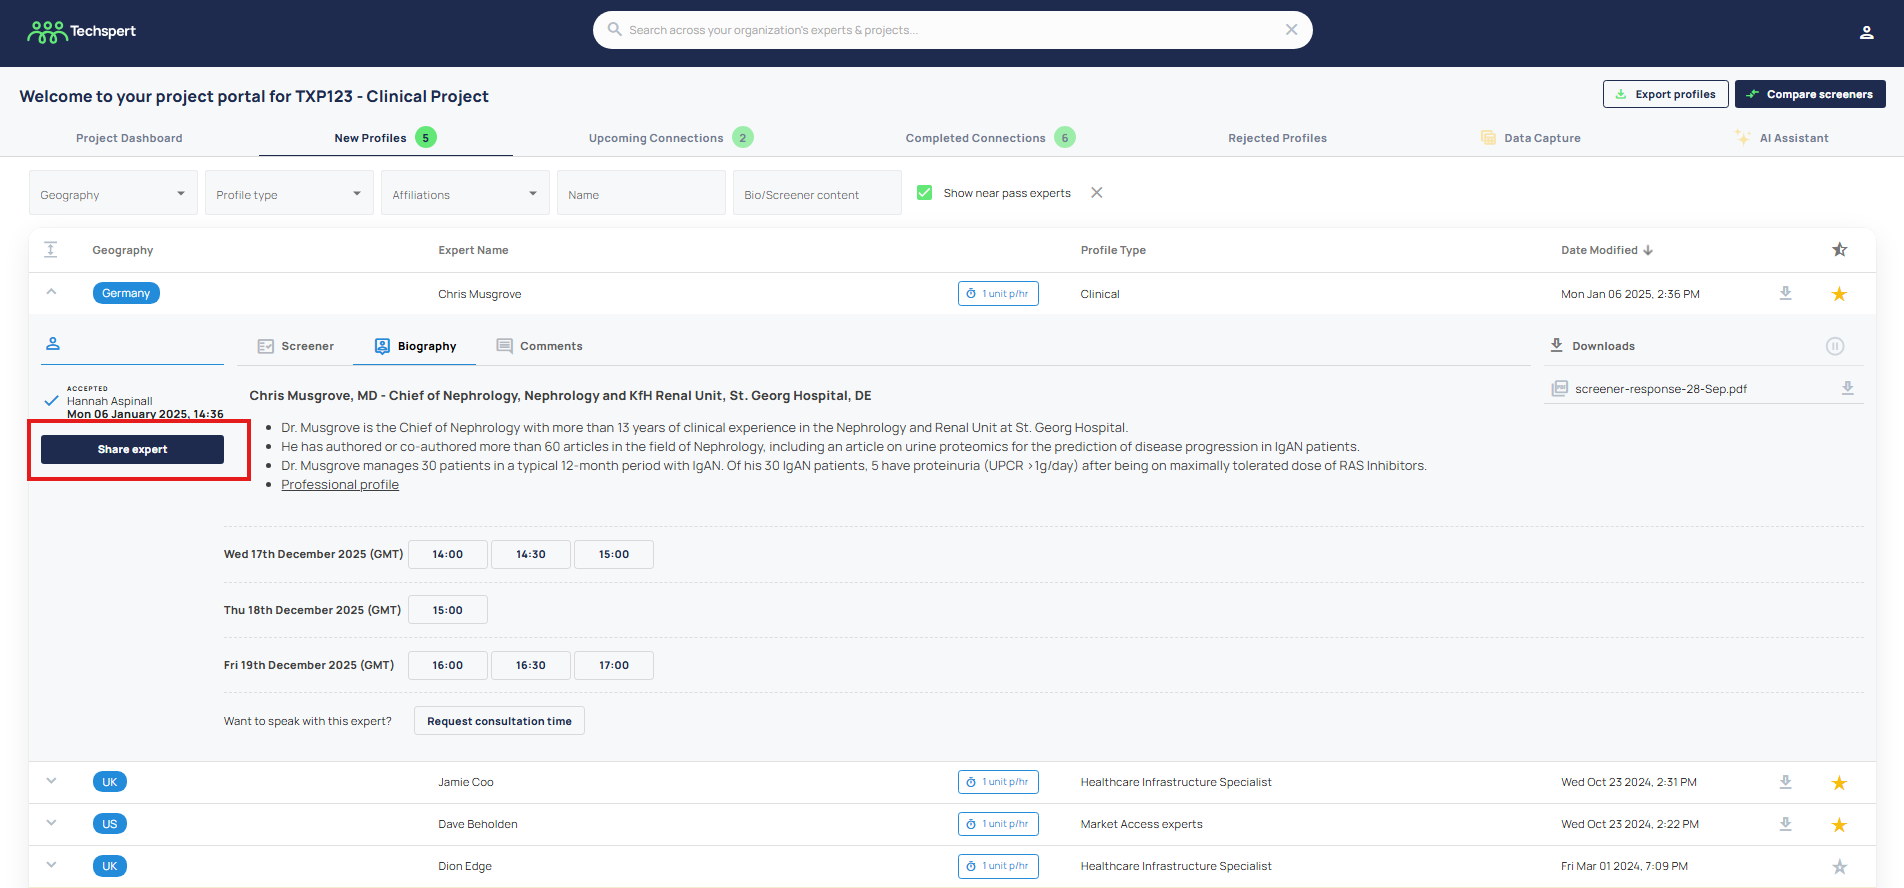The height and width of the screenshot is (888, 1904).
Task: Select 16:30 slot on Fri 19th December
Action: (x=531, y=665)
